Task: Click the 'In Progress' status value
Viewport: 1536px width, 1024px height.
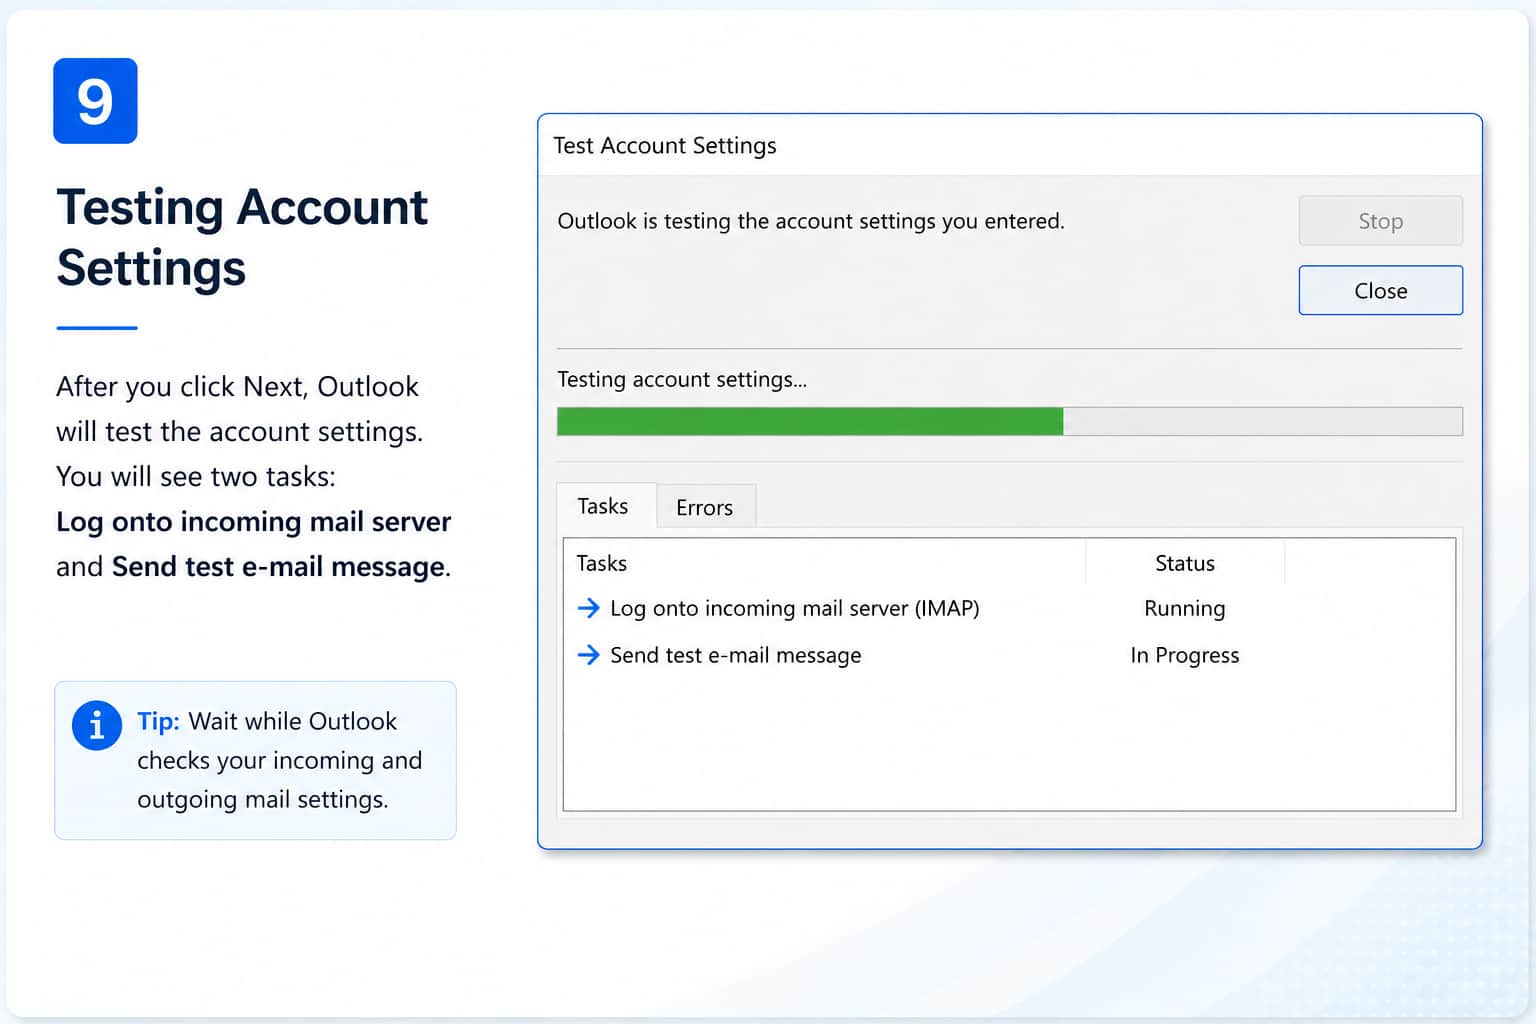Action: (x=1185, y=655)
